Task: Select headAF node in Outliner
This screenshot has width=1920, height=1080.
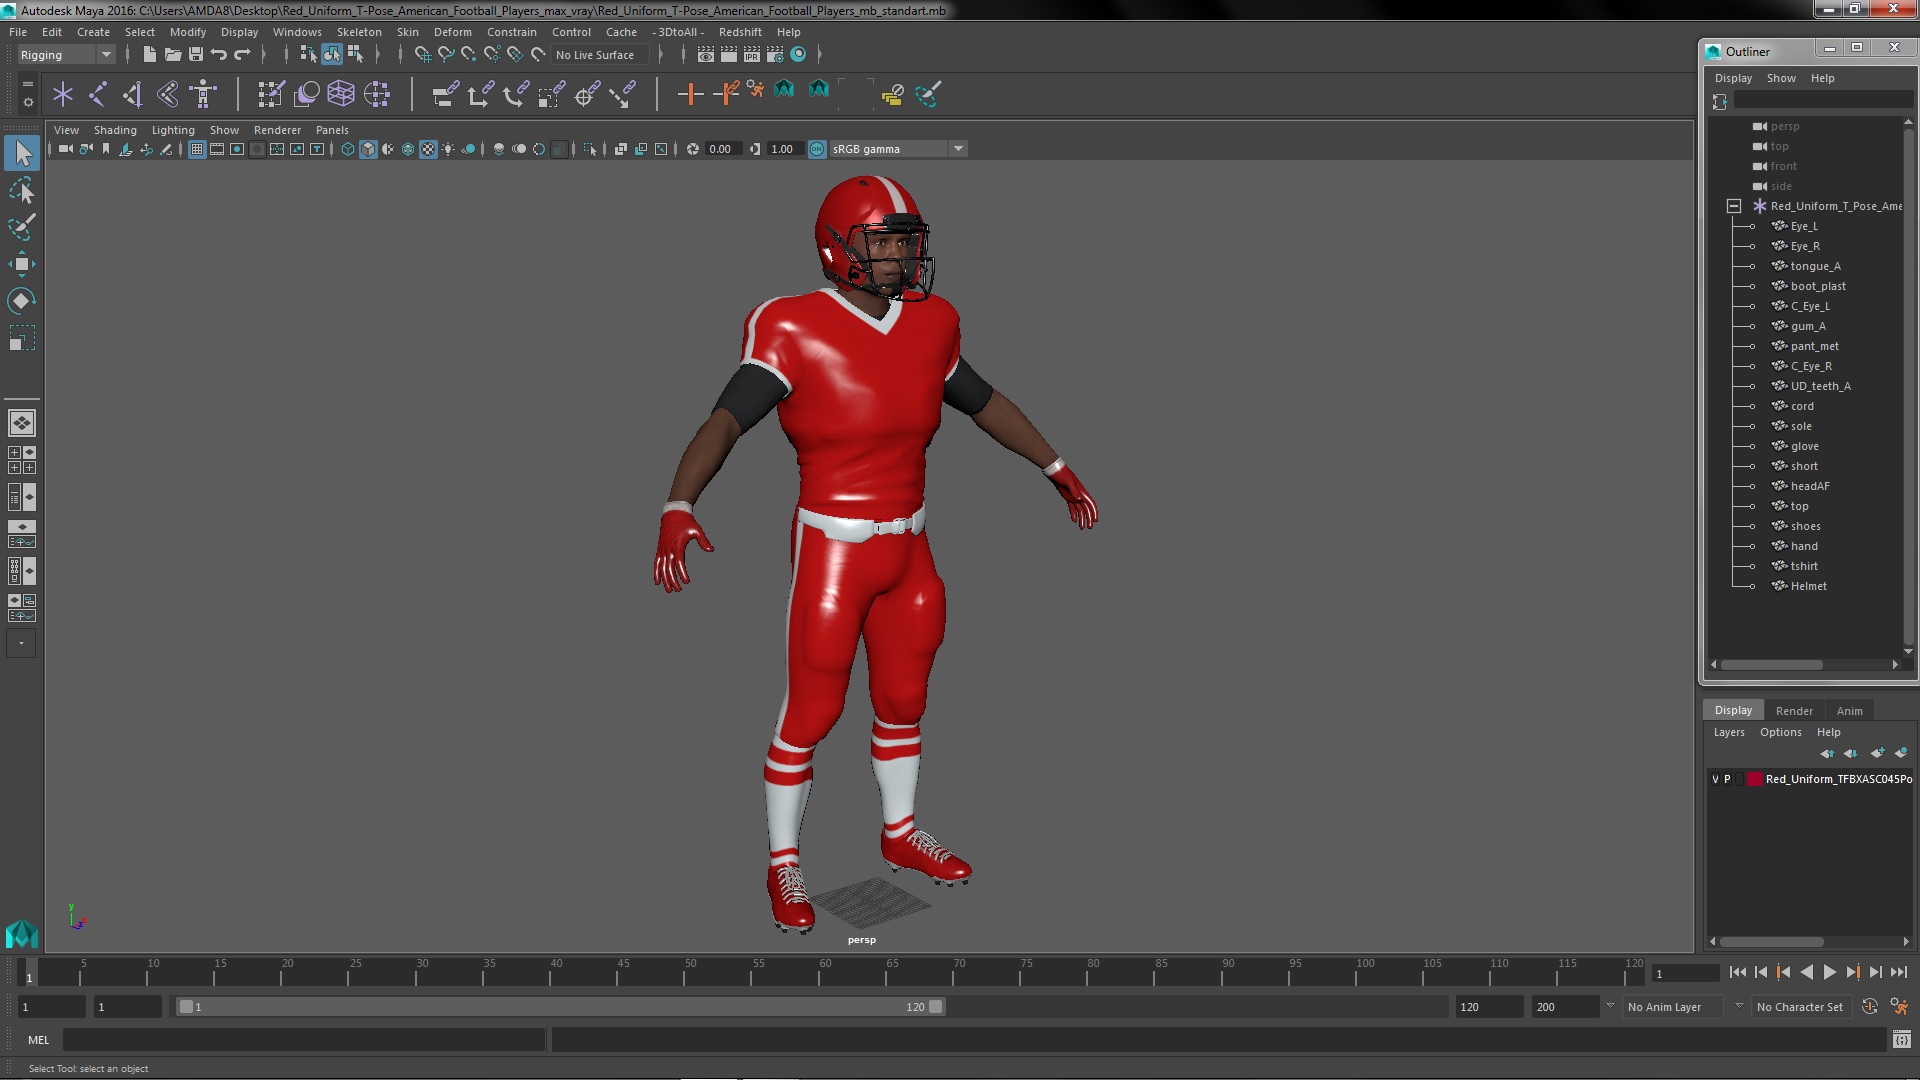Action: [1810, 486]
